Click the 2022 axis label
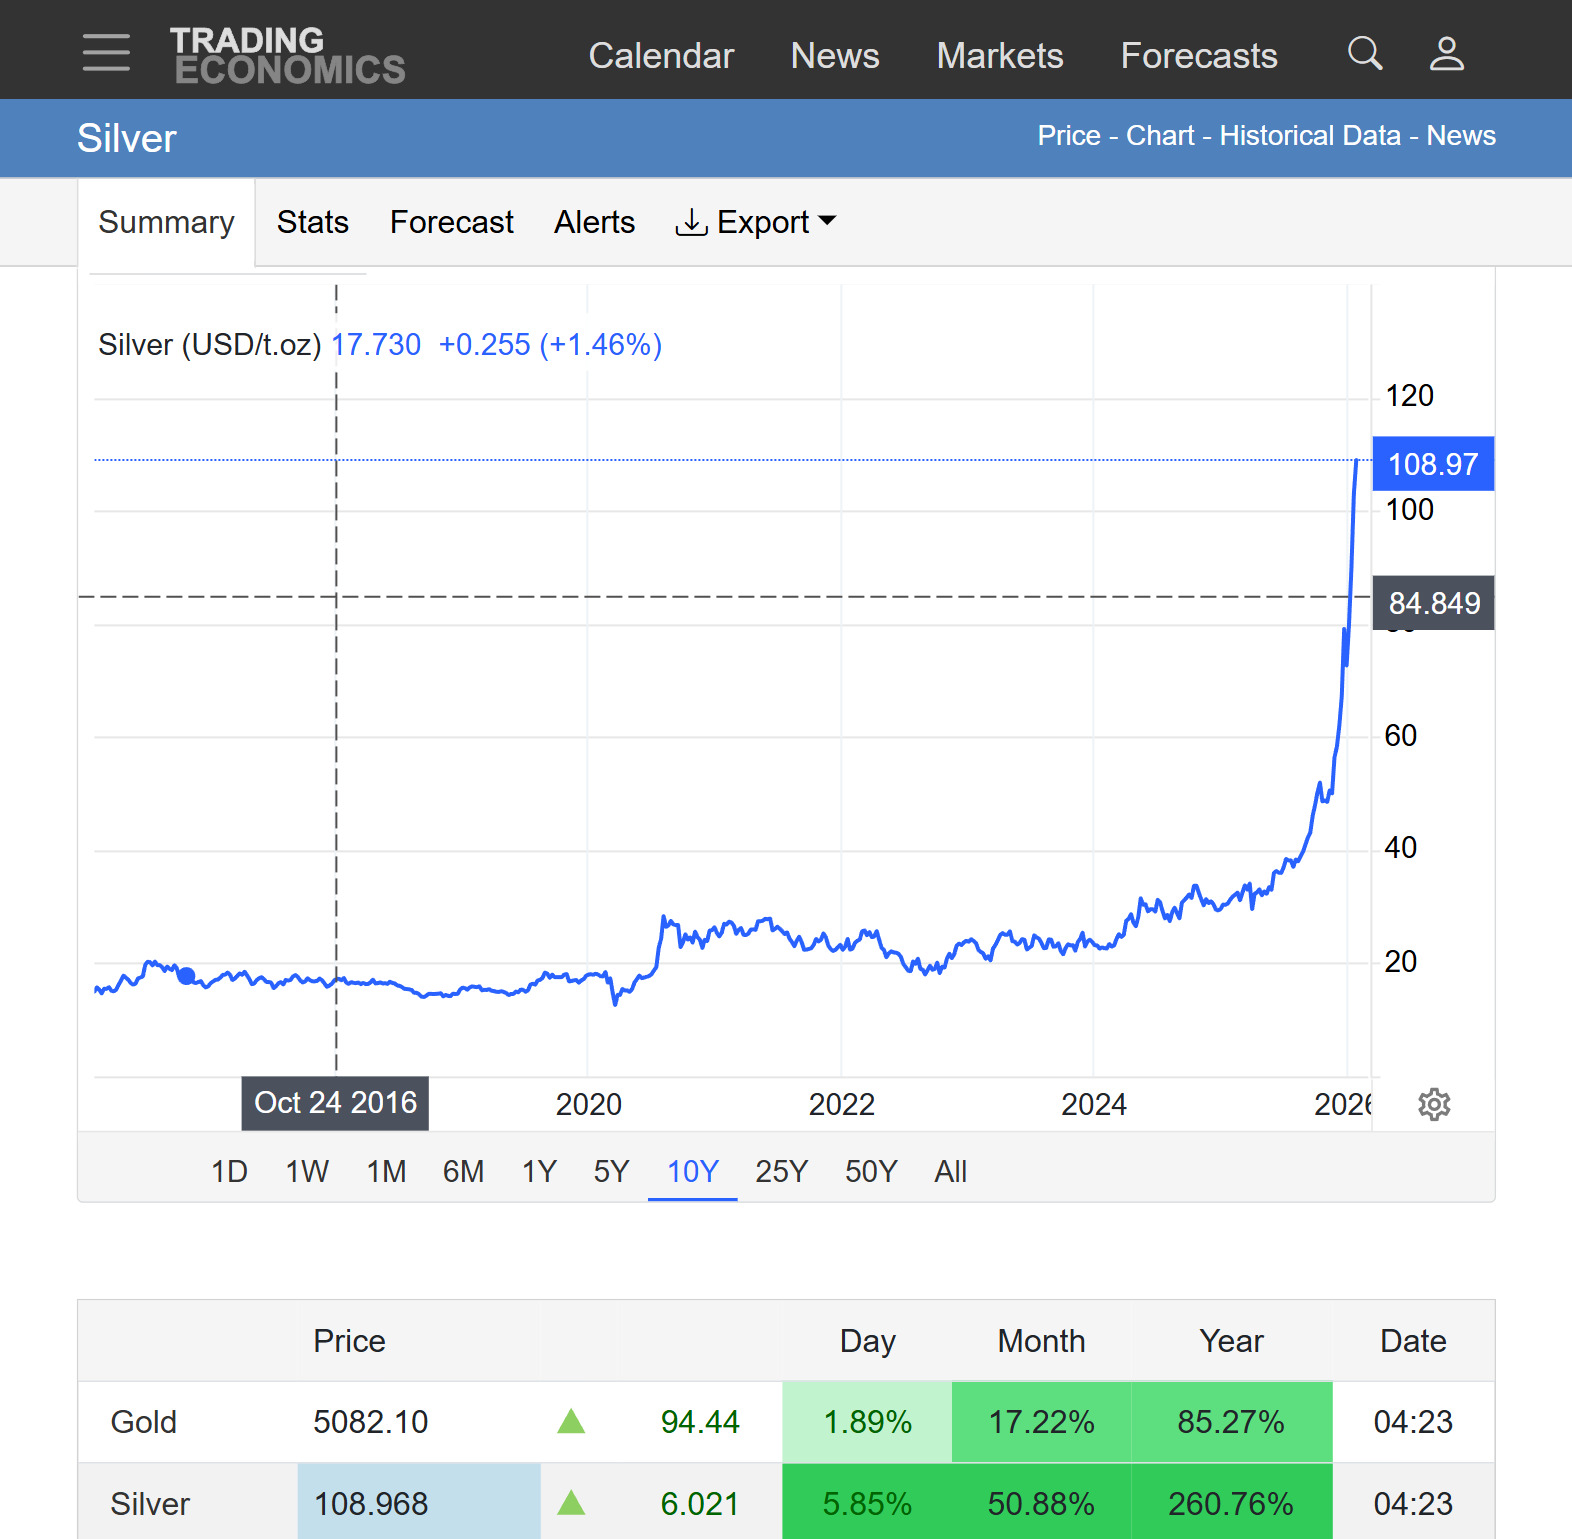This screenshot has width=1572, height=1539. pos(841,1104)
